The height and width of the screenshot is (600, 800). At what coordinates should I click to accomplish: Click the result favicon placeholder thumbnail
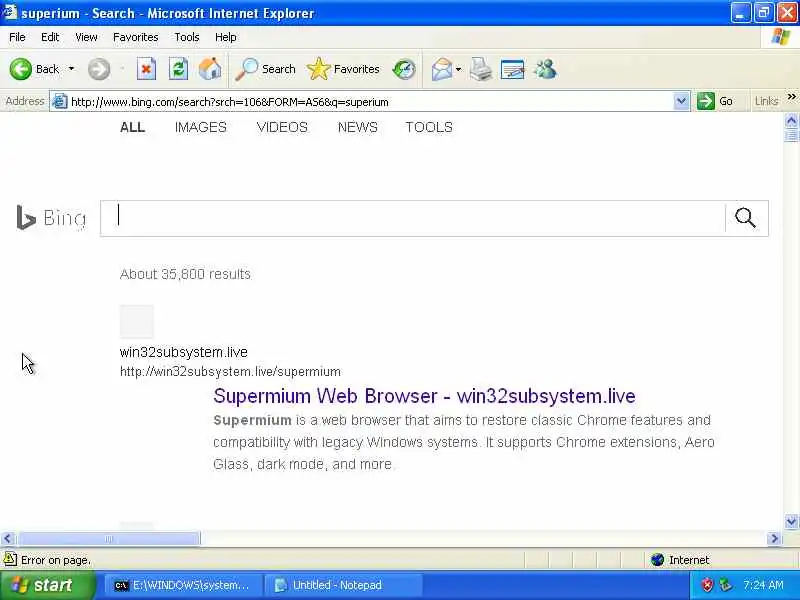coord(137,321)
